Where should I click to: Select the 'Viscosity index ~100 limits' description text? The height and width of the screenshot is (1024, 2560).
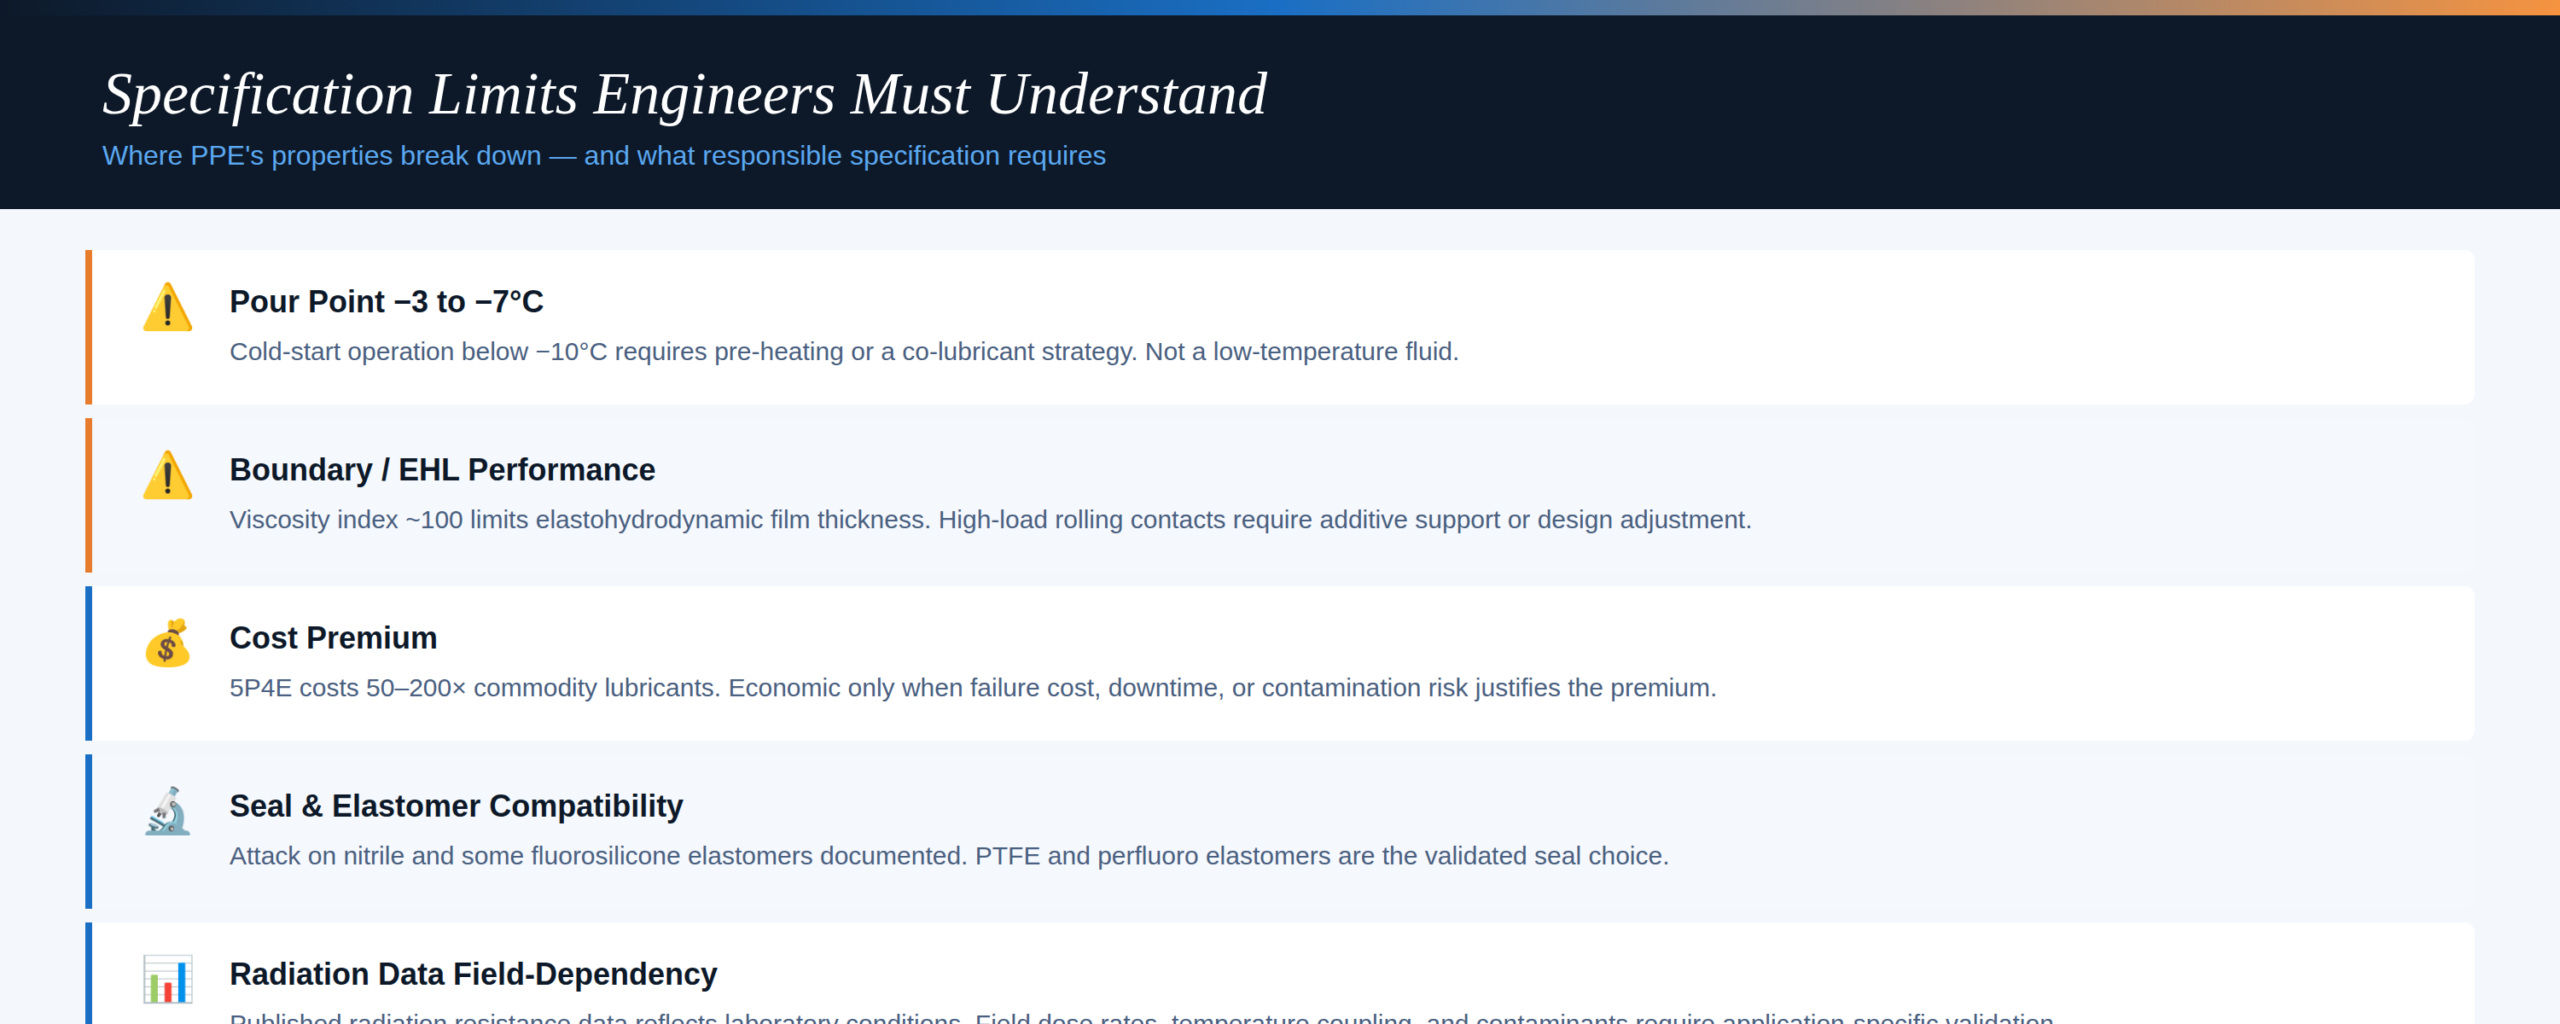tap(990, 520)
